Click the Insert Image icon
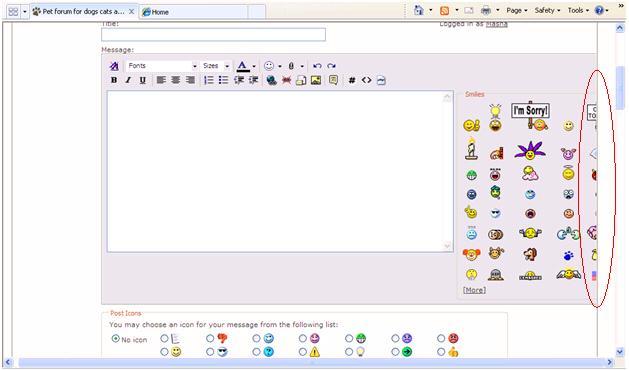The height and width of the screenshot is (370, 629). 316,80
